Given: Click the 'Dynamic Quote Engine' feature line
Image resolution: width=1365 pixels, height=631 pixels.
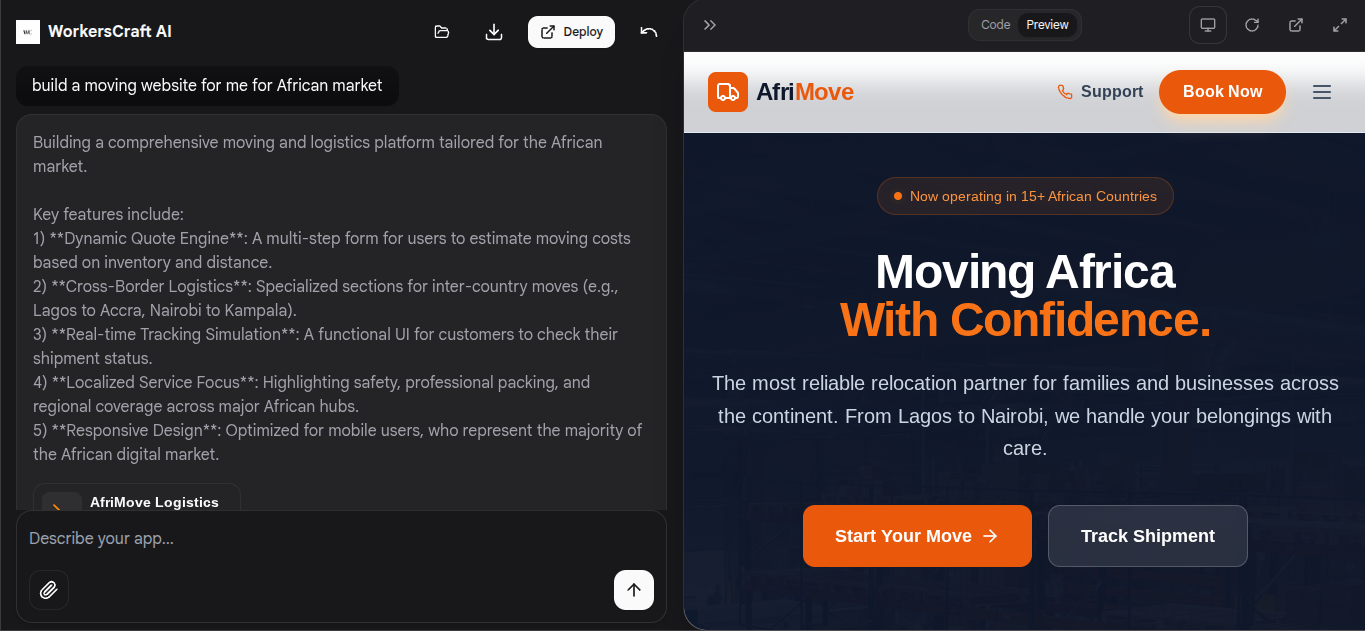Looking at the screenshot, I should [x=332, y=250].
